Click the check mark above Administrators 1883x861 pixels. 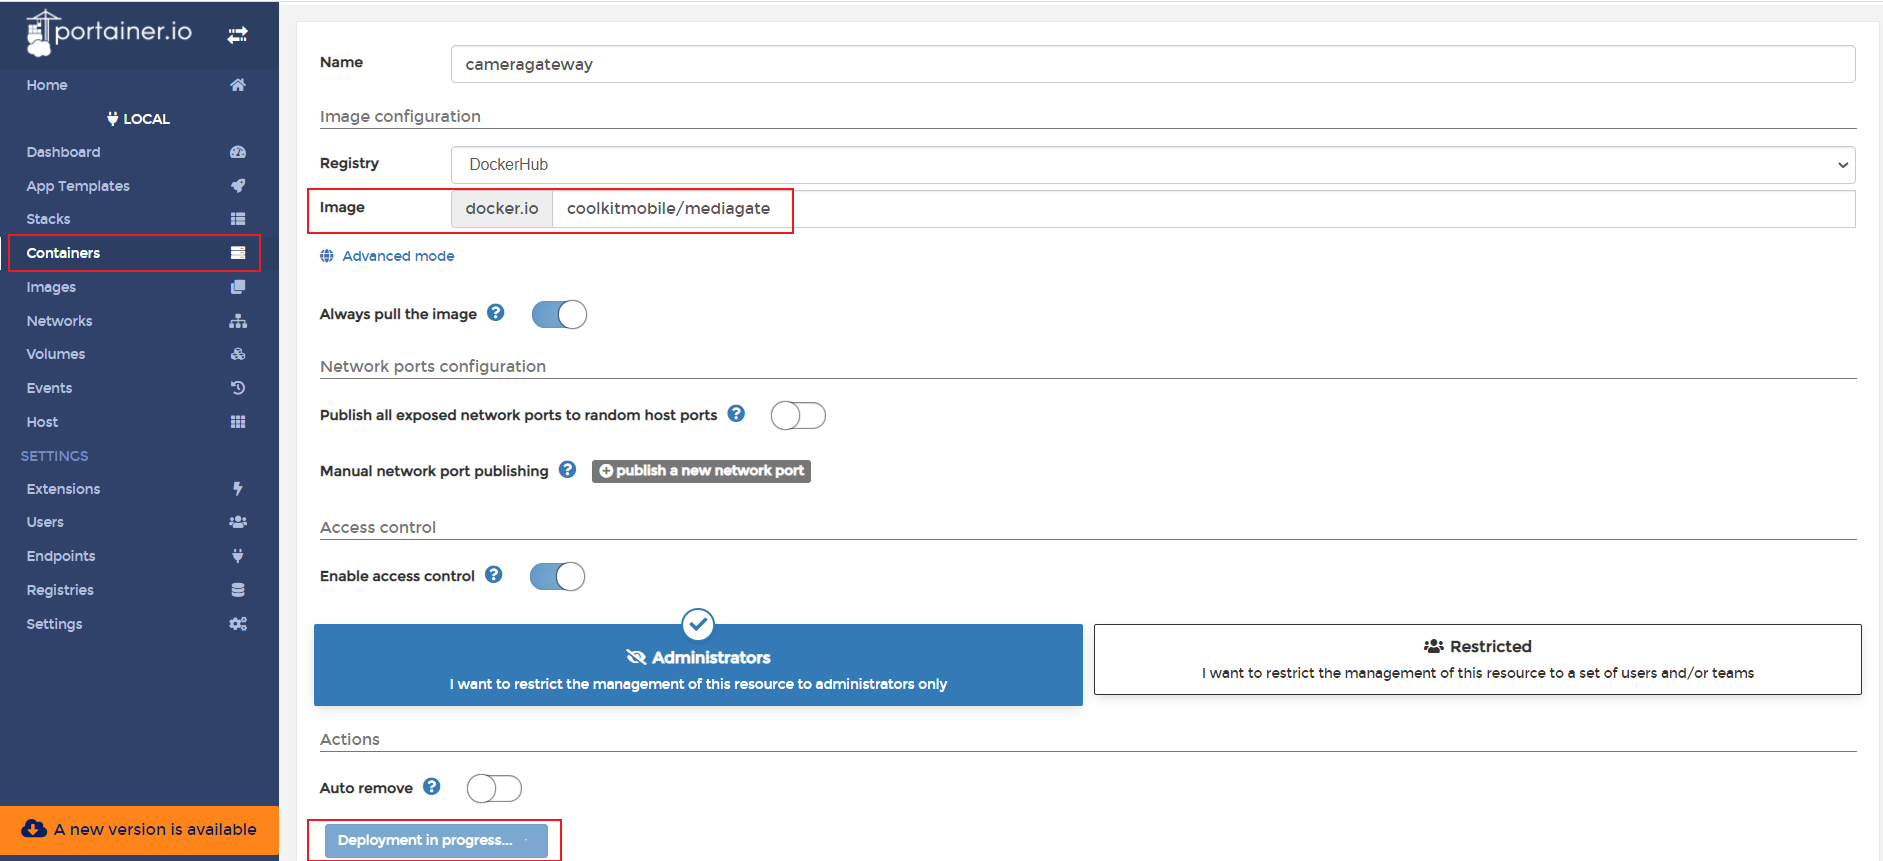click(x=698, y=624)
